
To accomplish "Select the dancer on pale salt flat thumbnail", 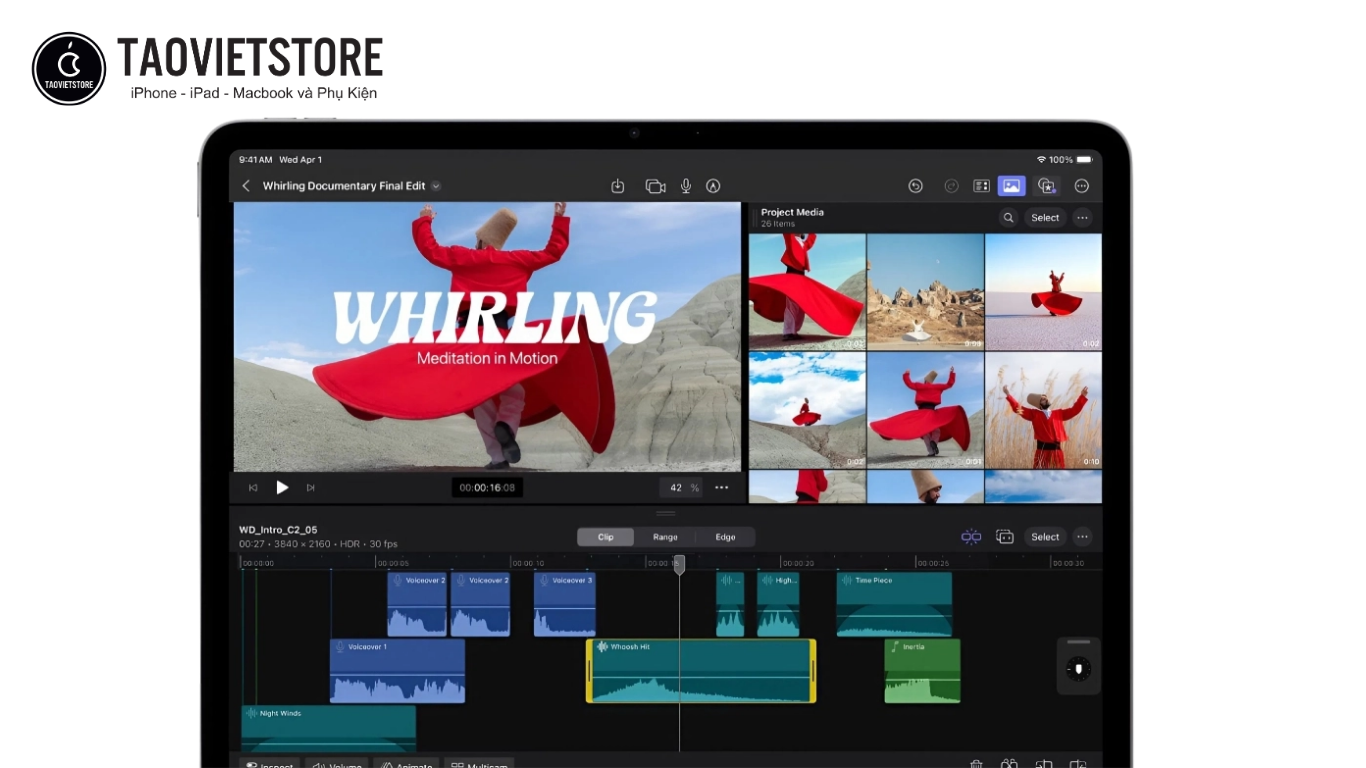I will coord(1043,292).
